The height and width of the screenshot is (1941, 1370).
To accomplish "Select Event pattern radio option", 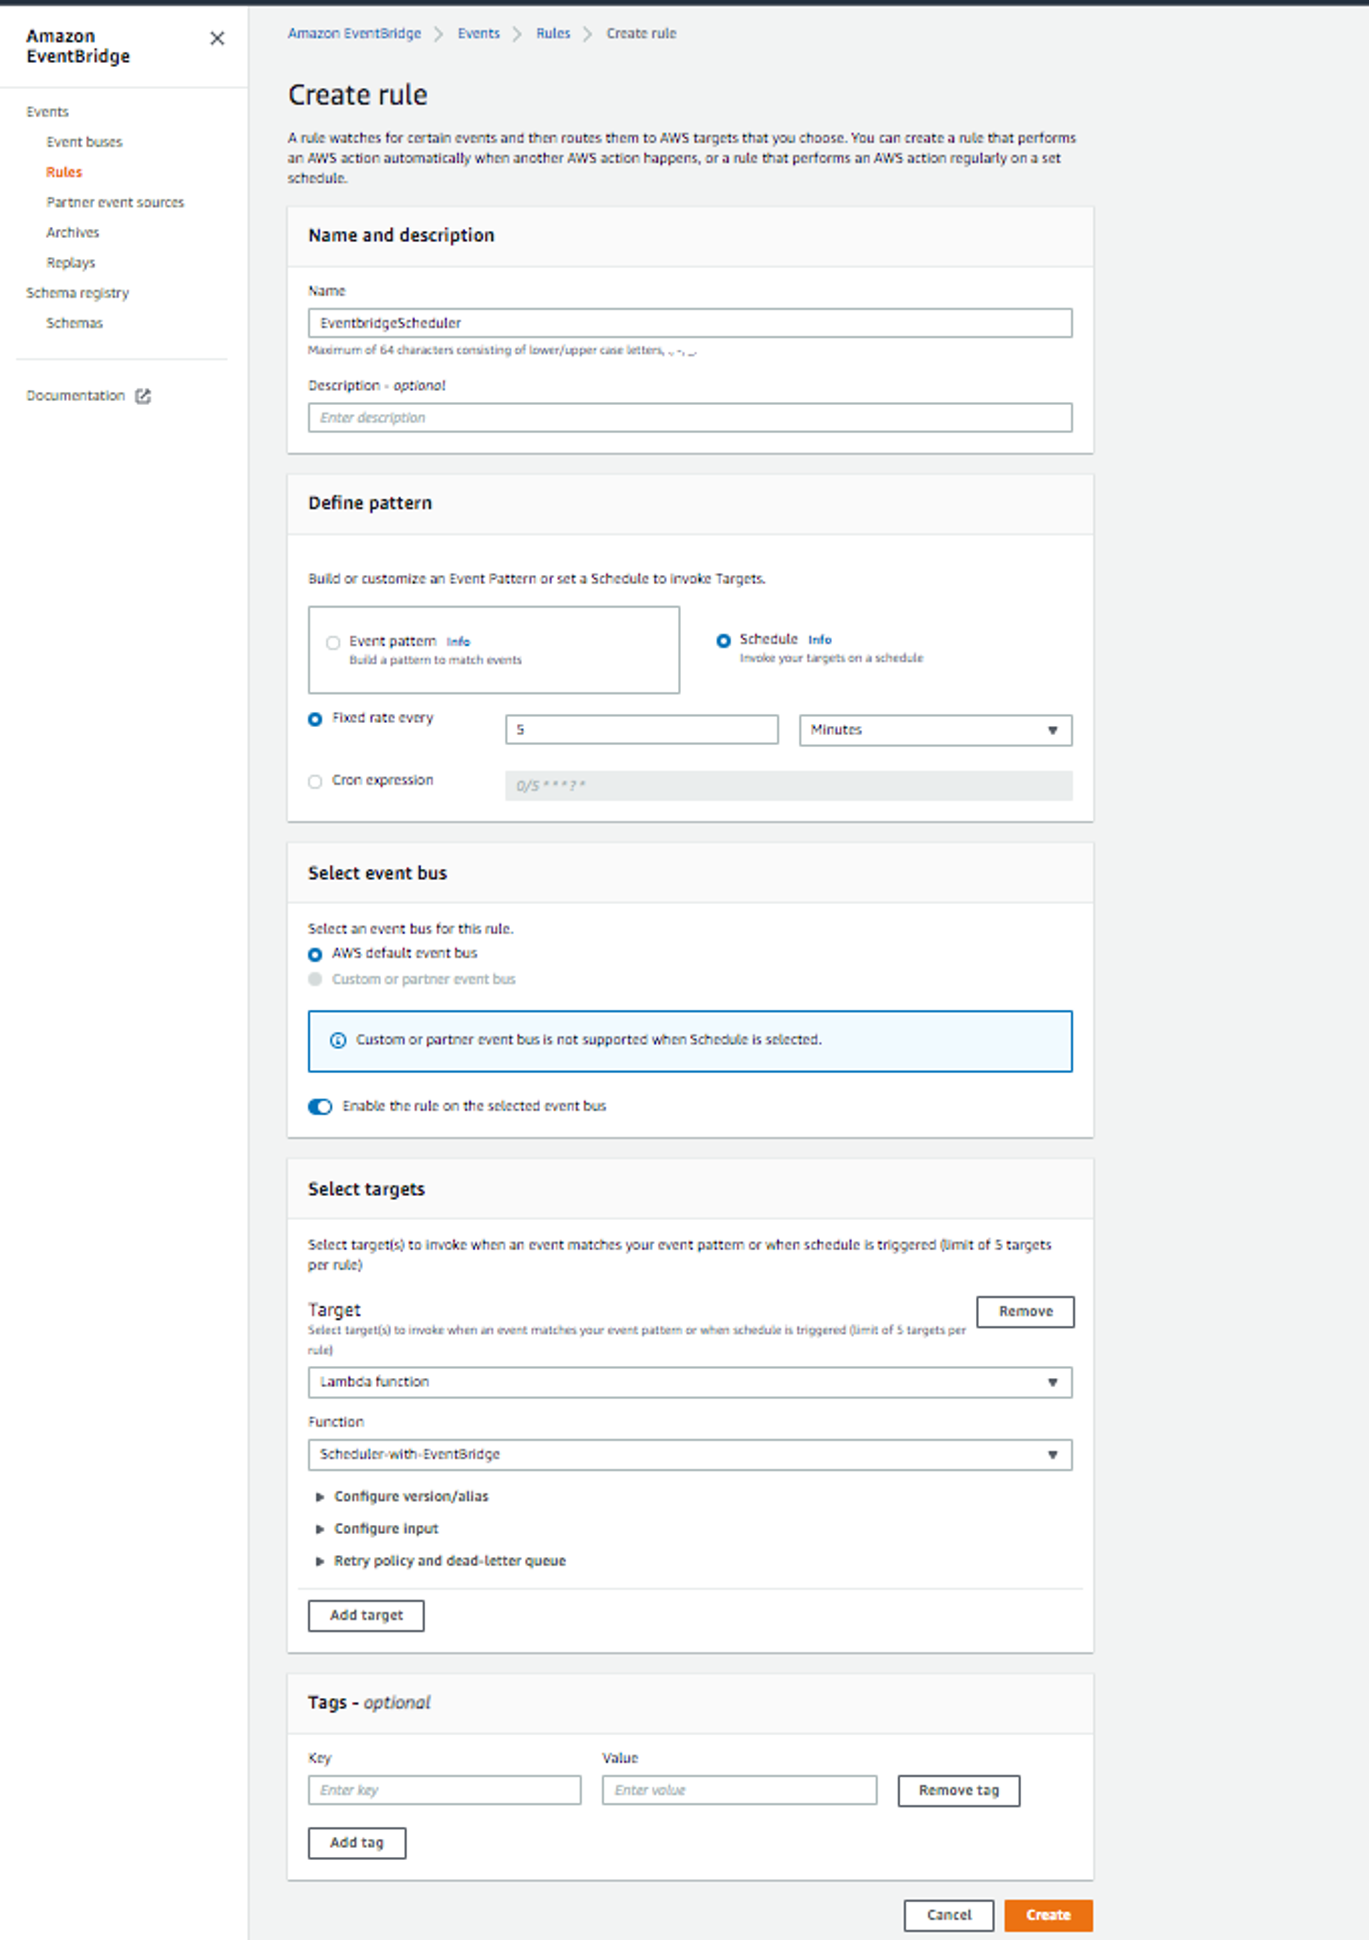I will pyautogui.click(x=333, y=643).
